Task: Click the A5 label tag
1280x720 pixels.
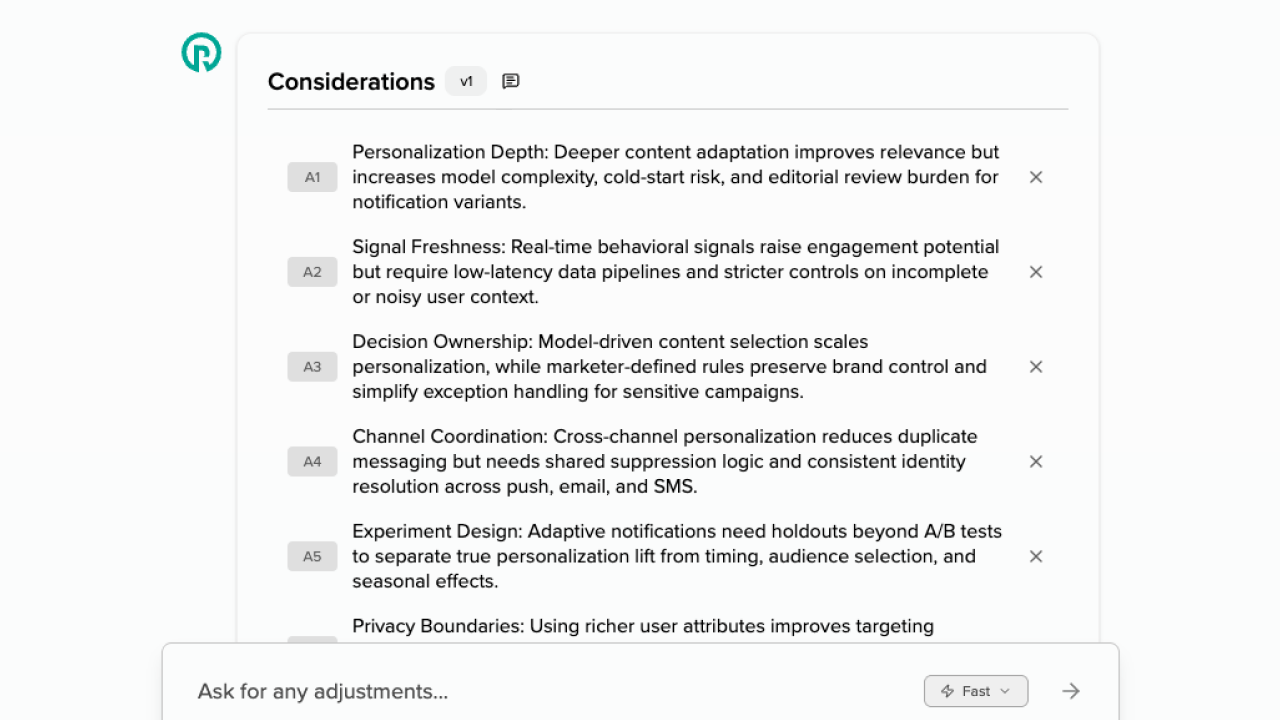Action: [x=313, y=557]
